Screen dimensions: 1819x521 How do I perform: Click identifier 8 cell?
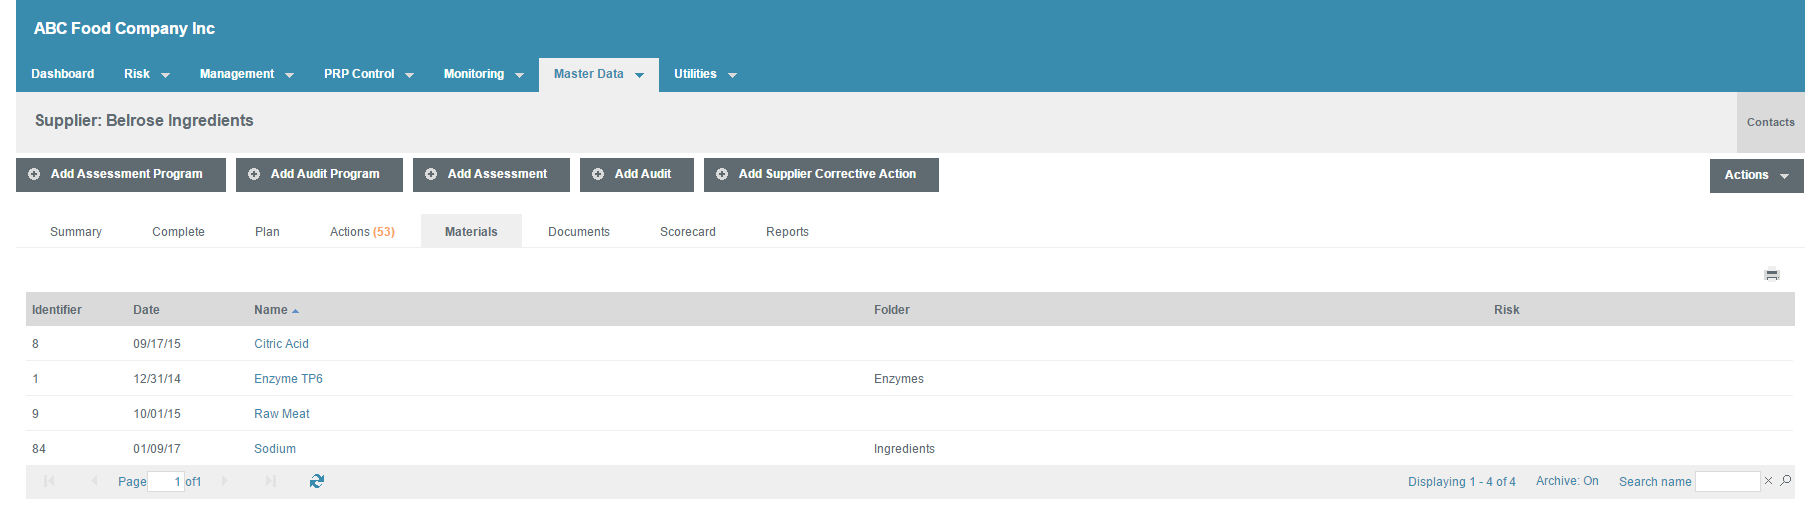(35, 344)
